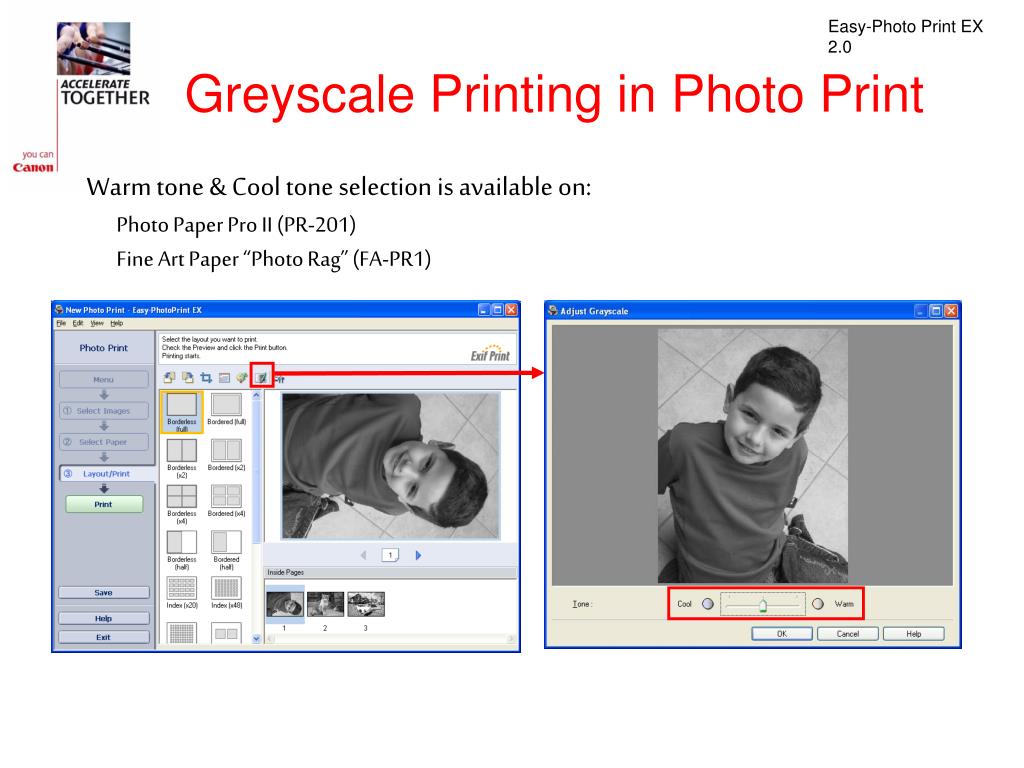Open the Adjust Grayscale tool icon

[x=262, y=377]
